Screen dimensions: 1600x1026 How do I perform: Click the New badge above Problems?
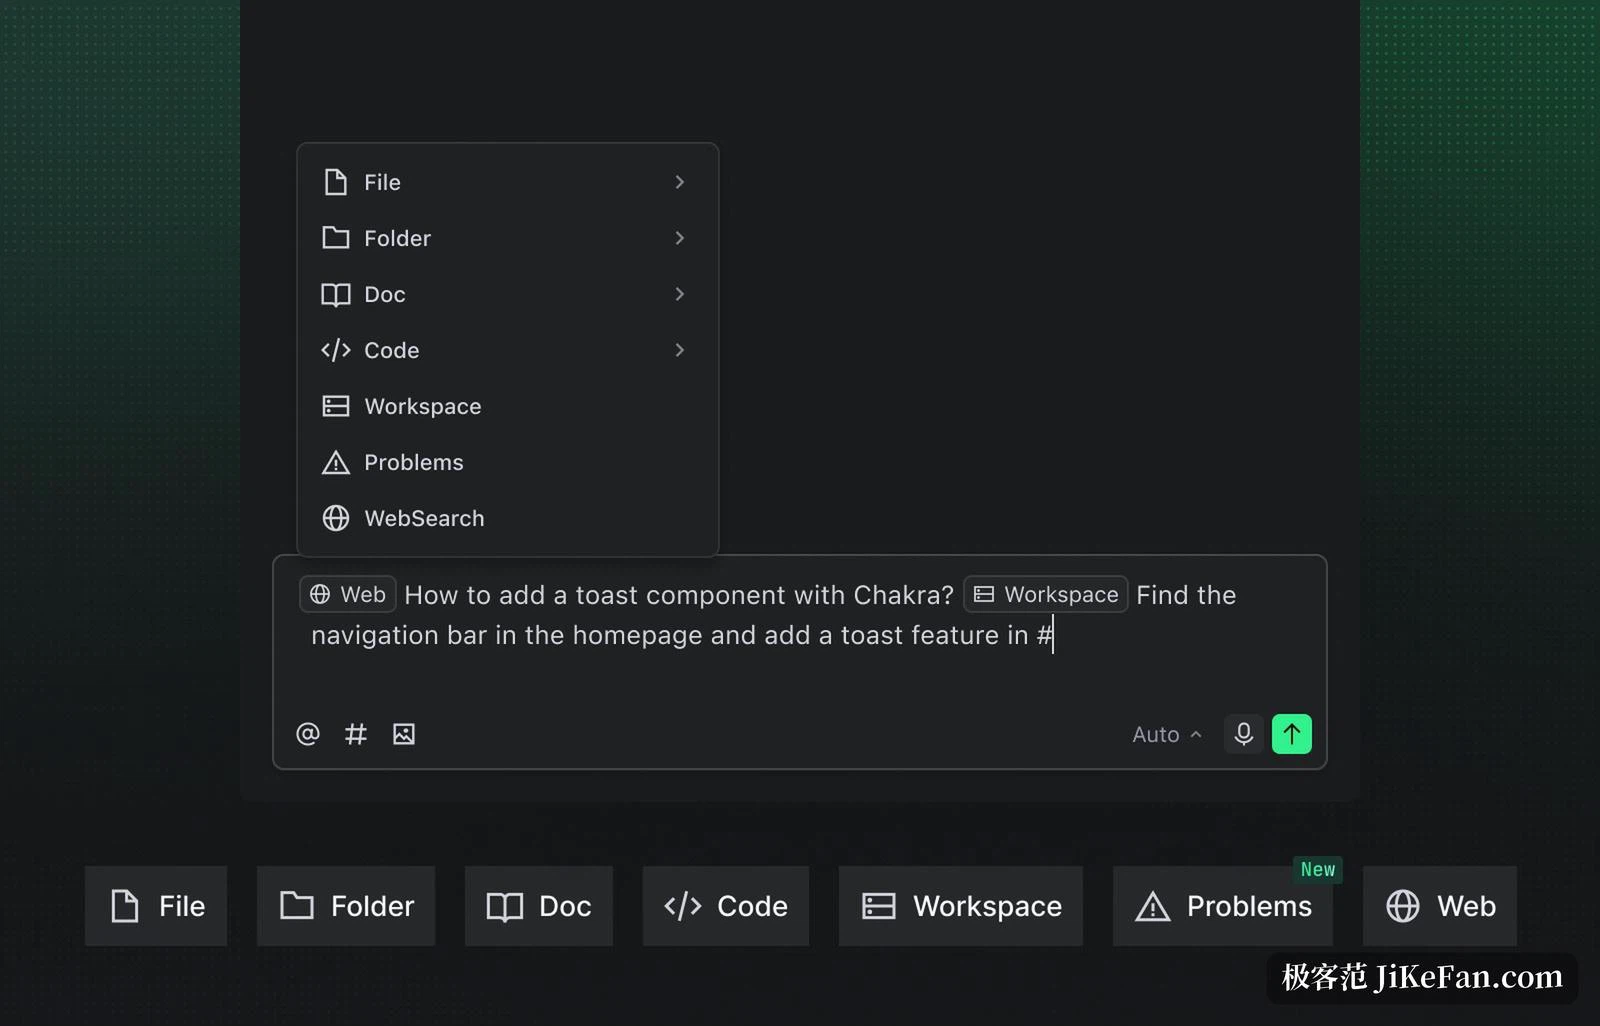click(1318, 869)
